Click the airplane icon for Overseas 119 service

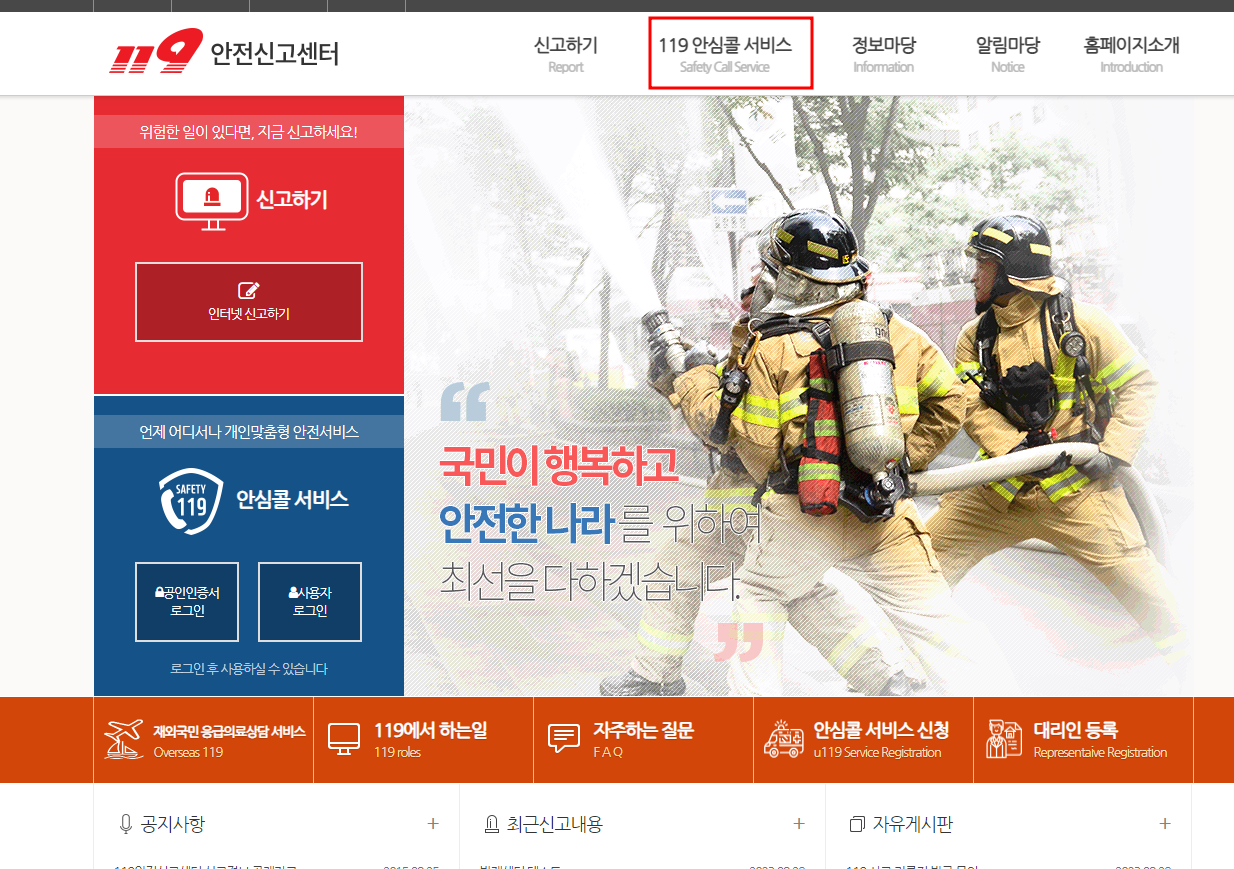122,738
